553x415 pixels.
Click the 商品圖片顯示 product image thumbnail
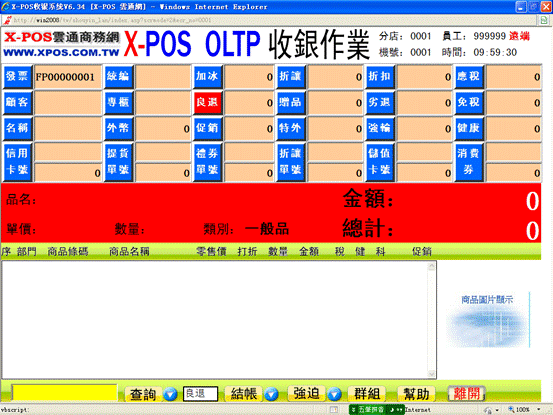(488, 320)
